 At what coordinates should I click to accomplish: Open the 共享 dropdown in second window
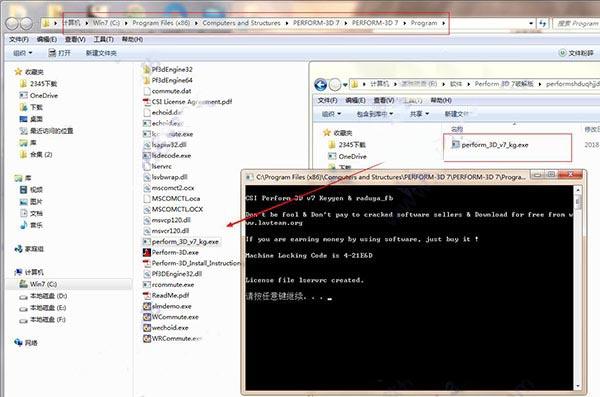419,114
